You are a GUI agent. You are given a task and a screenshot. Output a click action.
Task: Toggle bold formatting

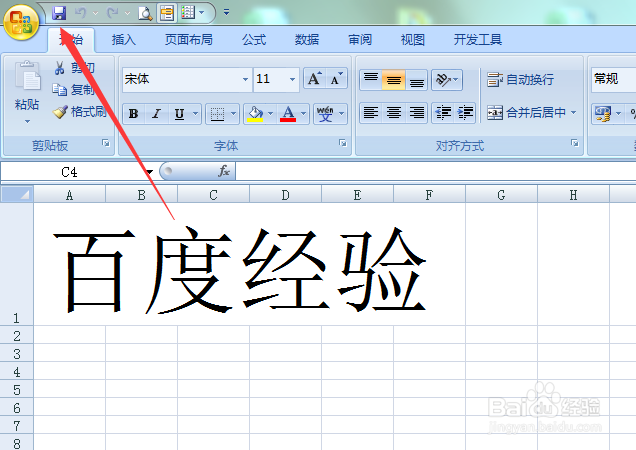coord(133,114)
